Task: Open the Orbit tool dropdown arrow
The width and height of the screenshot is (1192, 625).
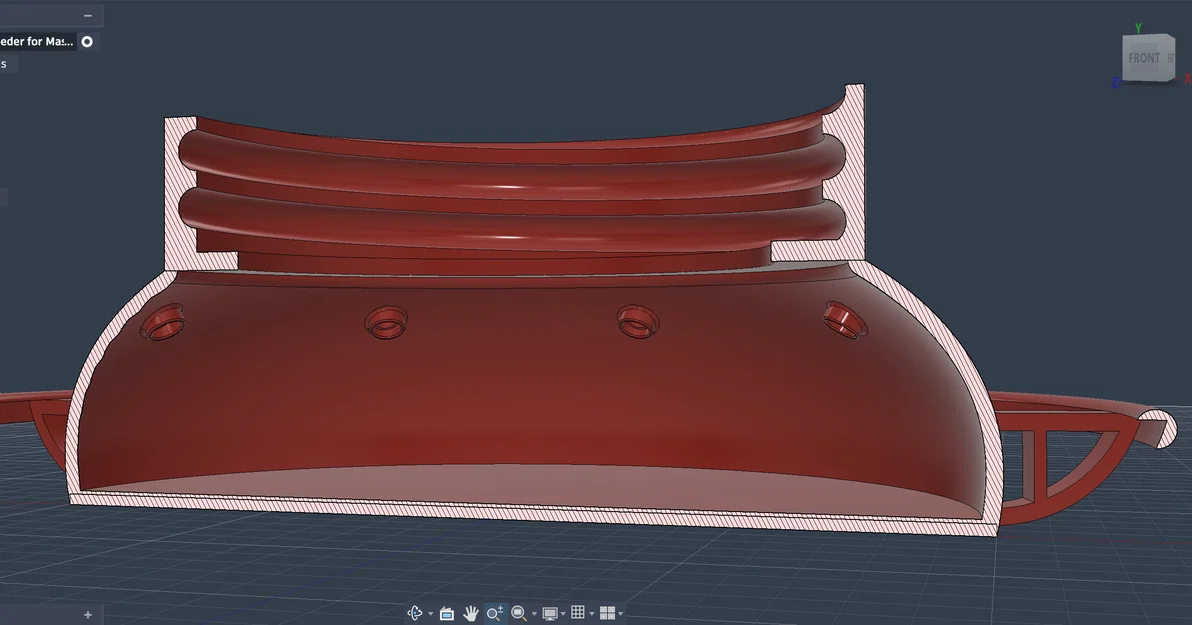Action: [x=430, y=614]
